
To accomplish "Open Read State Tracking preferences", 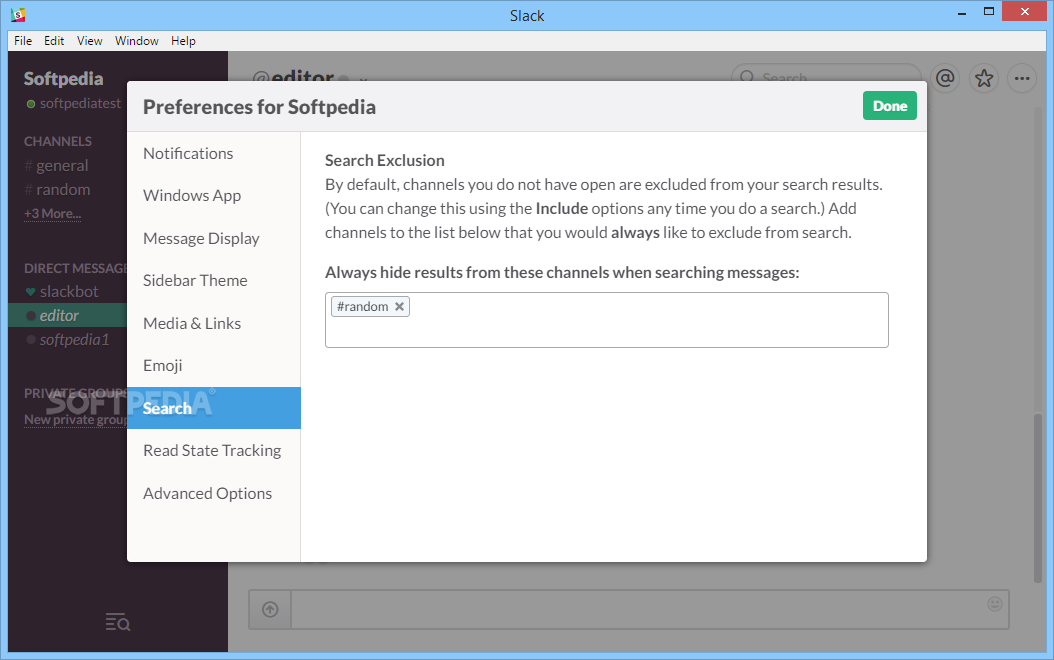I will 212,450.
